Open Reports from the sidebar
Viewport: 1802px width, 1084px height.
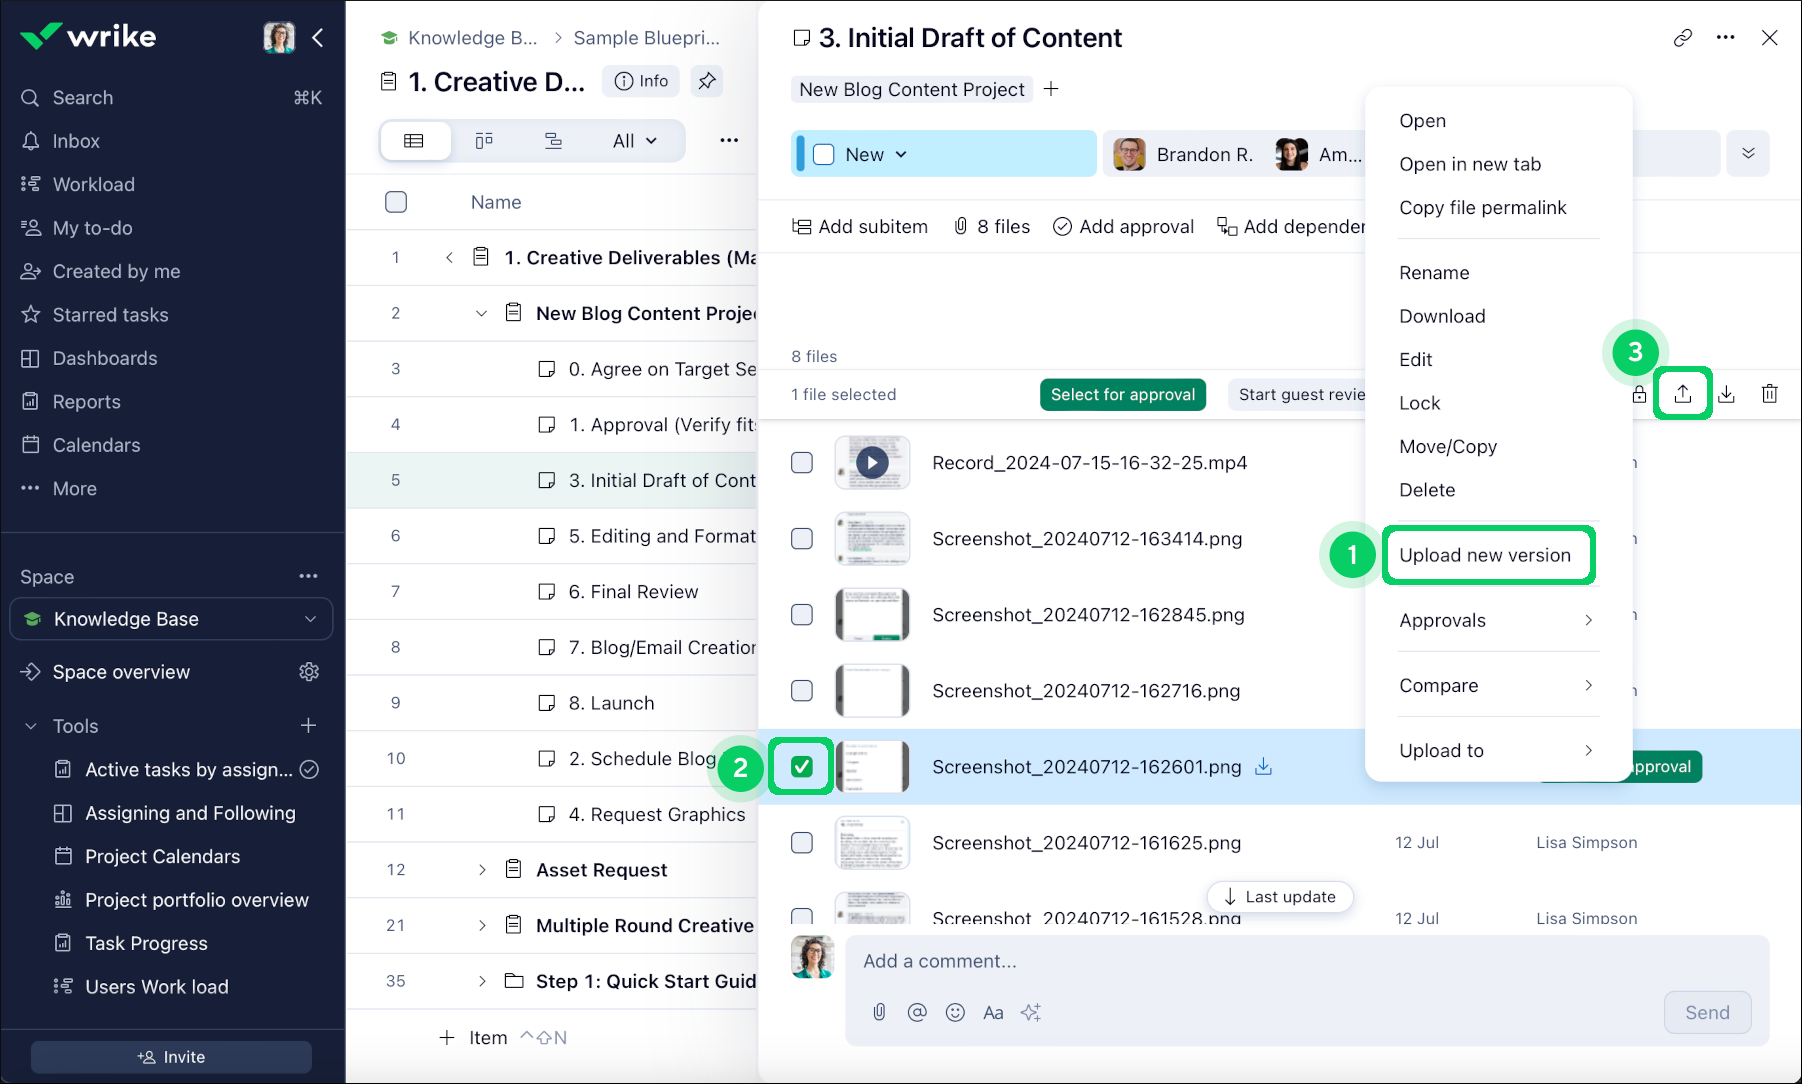[x=86, y=401]
